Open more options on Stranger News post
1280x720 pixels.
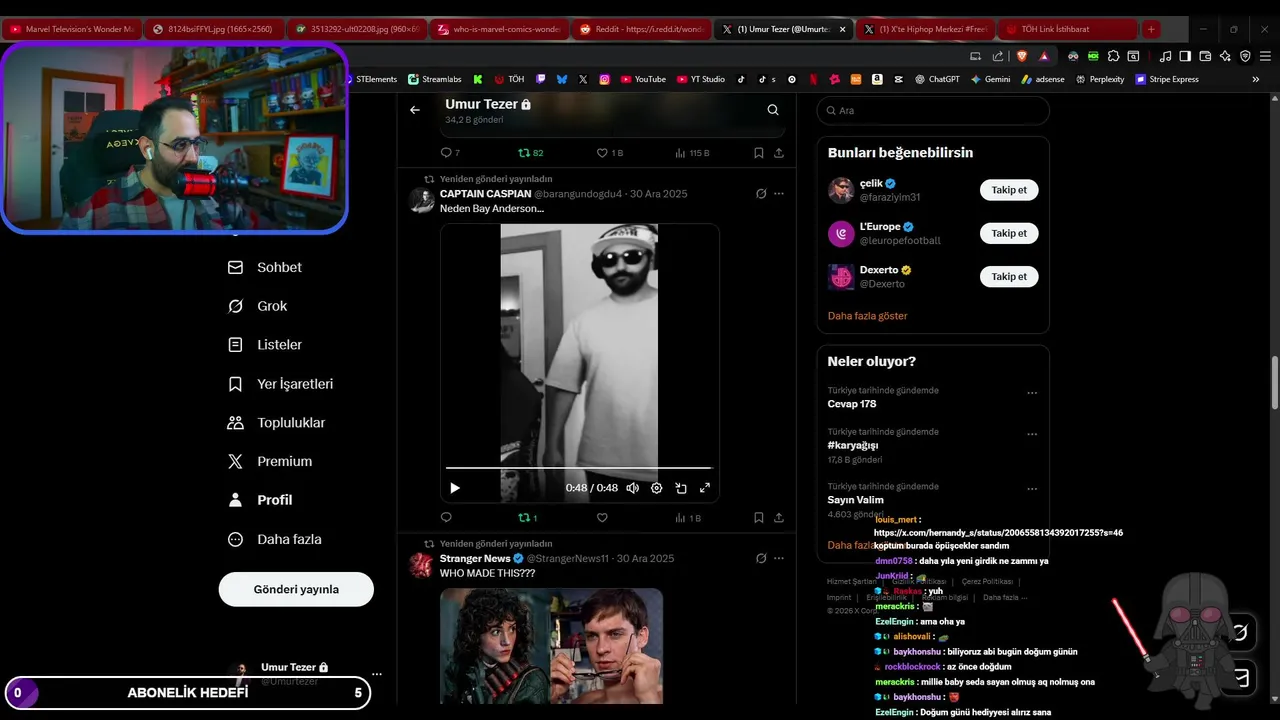[779, 558]
